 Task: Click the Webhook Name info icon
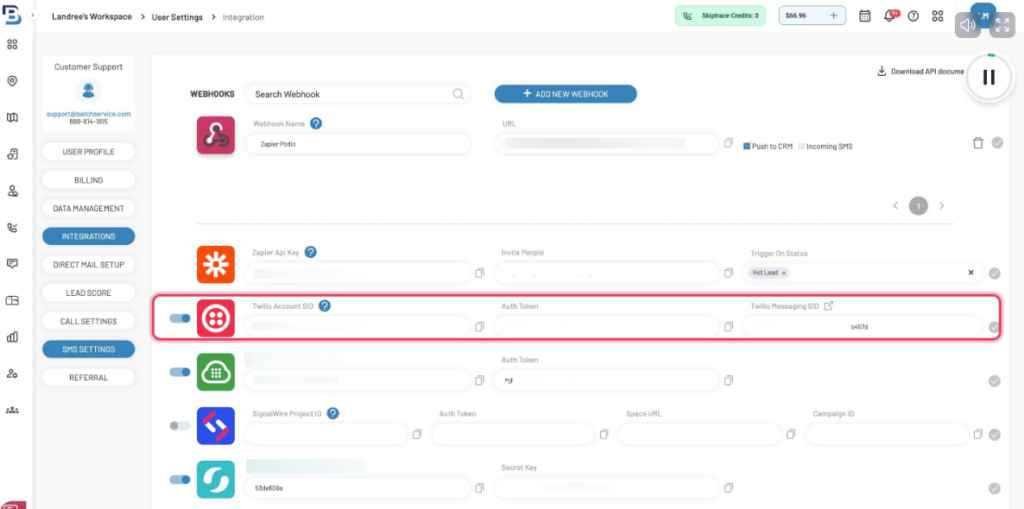pos(316,124)
